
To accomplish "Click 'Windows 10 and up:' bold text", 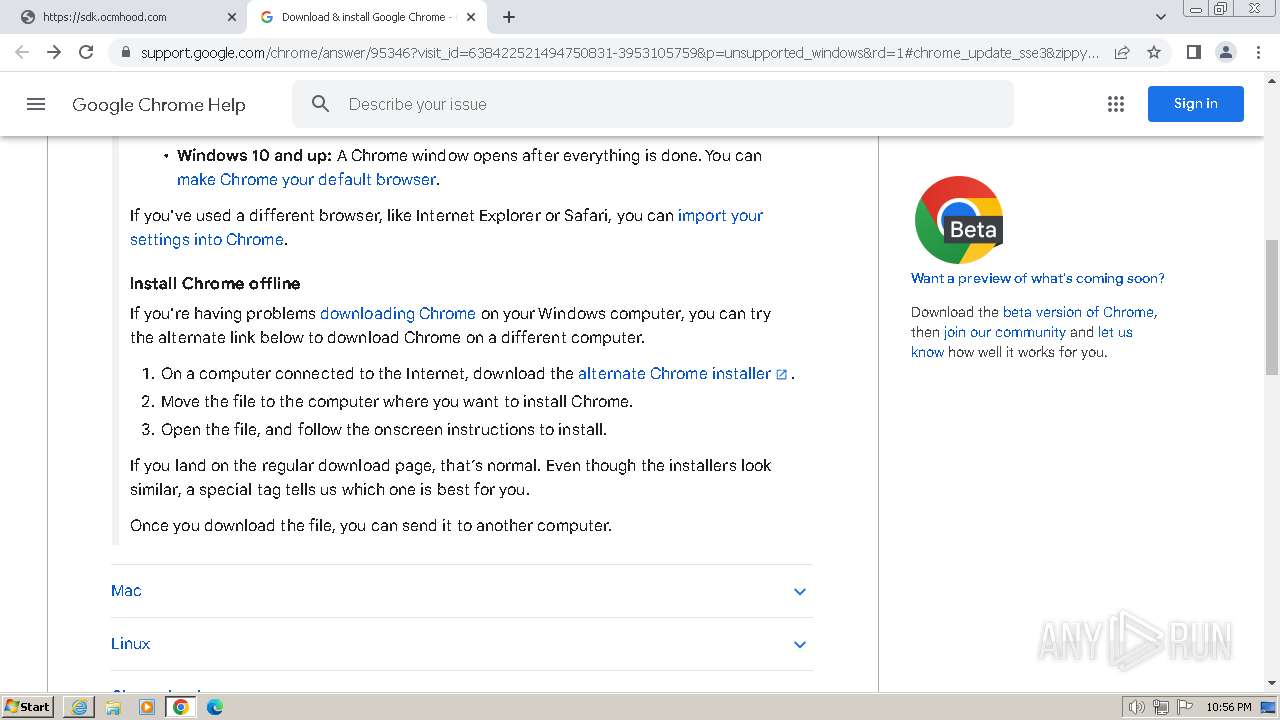I will 254,156.
